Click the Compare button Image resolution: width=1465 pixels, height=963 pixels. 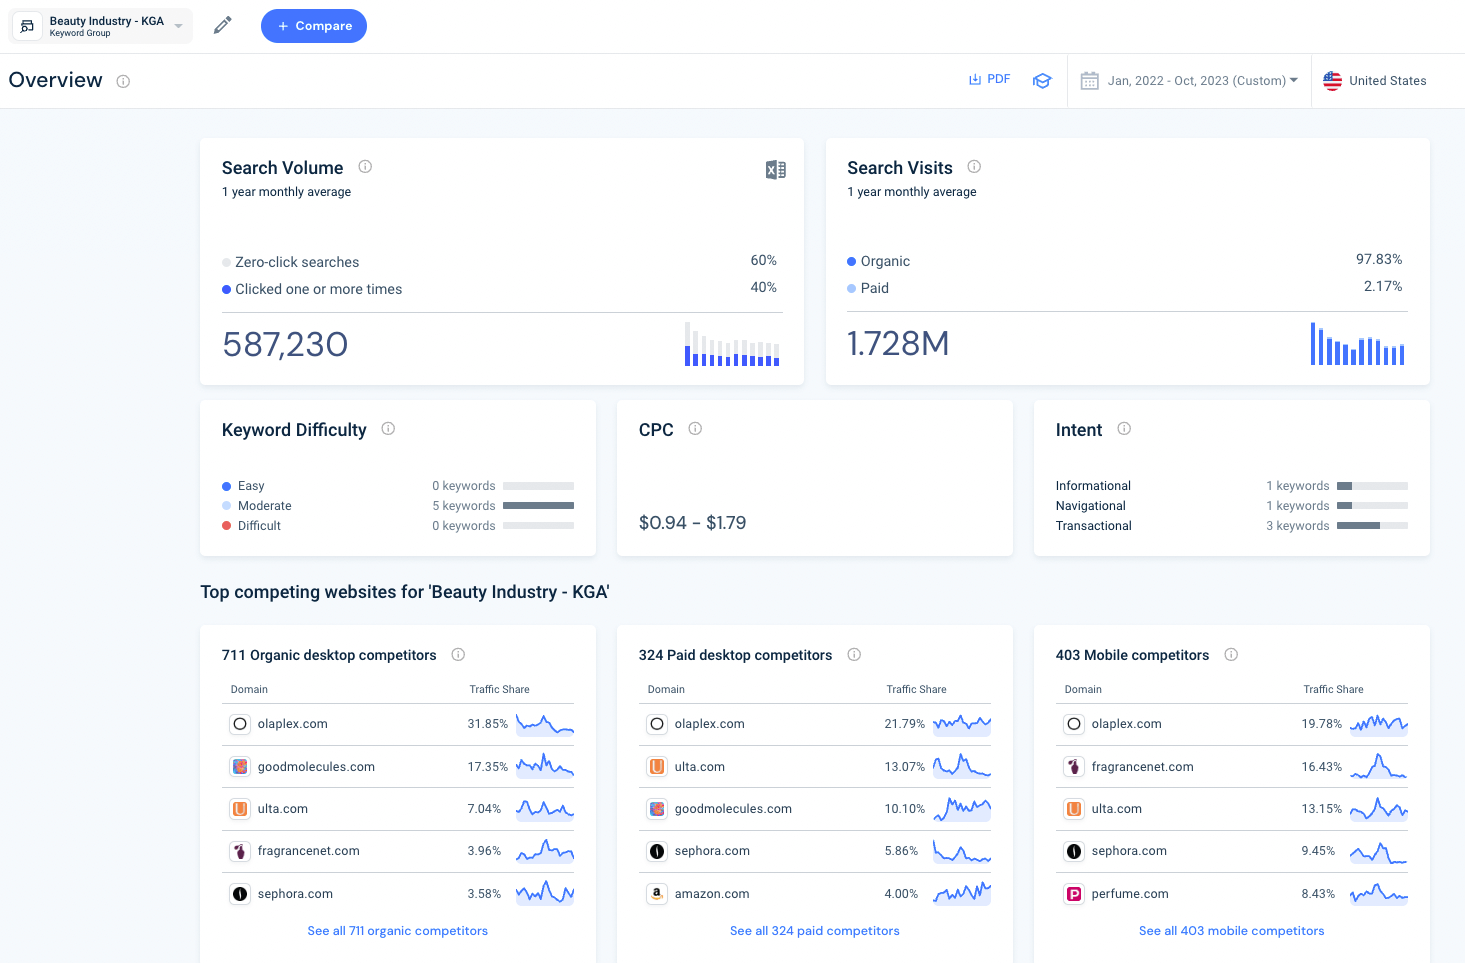click(x=314, y=26)
